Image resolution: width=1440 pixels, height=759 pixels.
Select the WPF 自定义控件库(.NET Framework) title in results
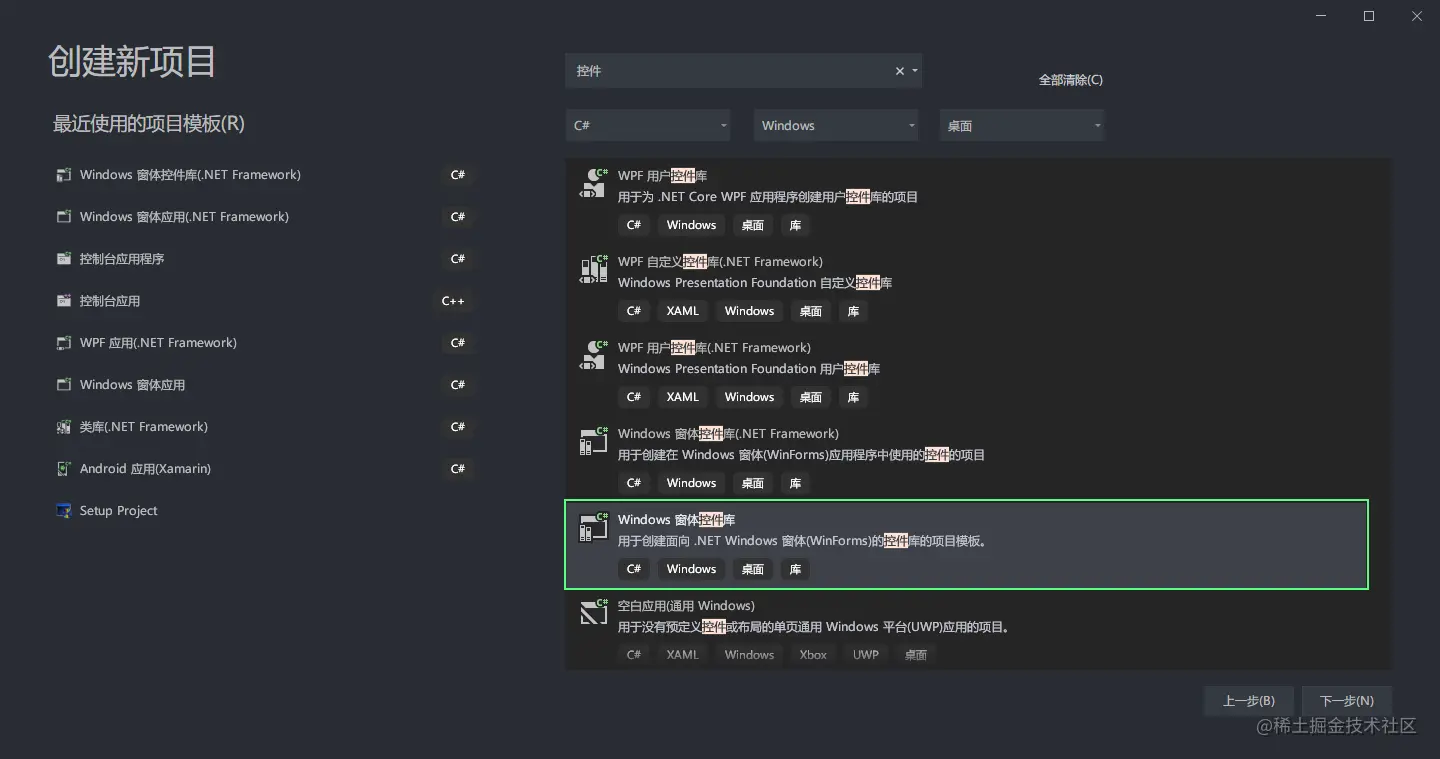(720, 262)
